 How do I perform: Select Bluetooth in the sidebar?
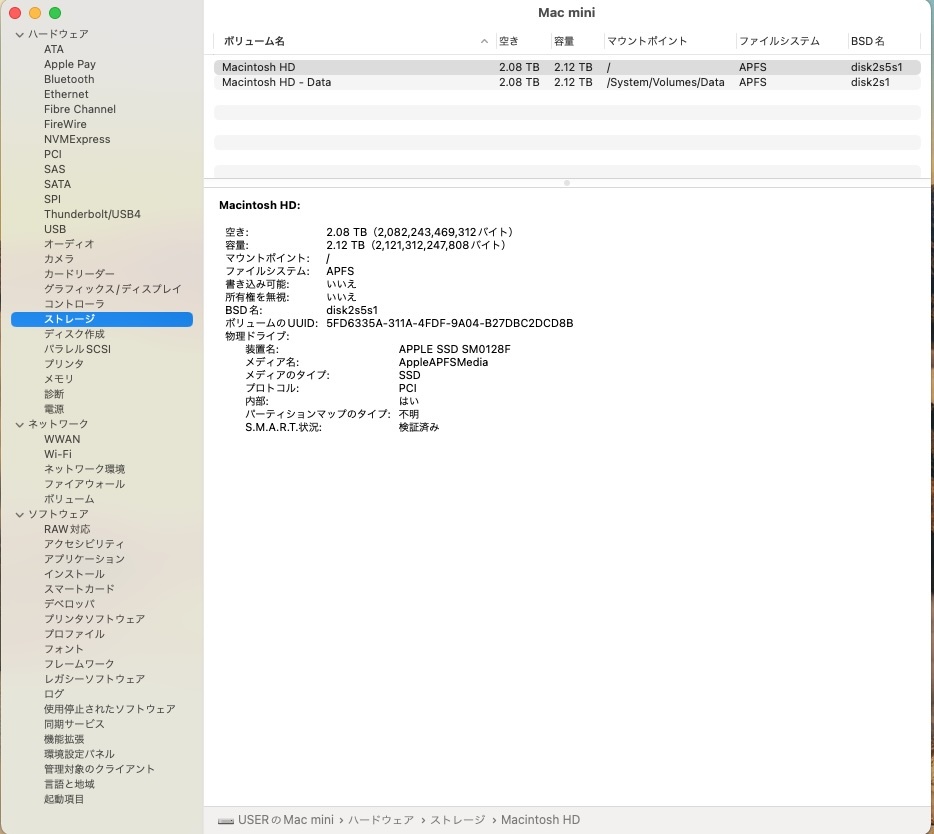click(x=69, y=79)
